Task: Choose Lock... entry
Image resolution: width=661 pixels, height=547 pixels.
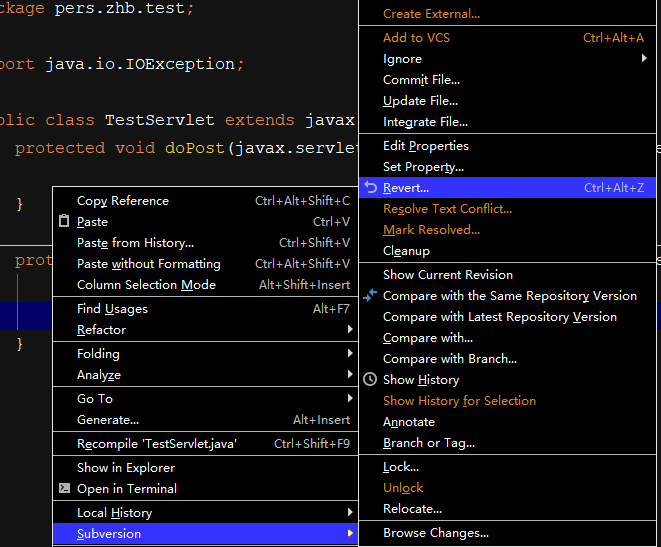Action: (508, 467)
